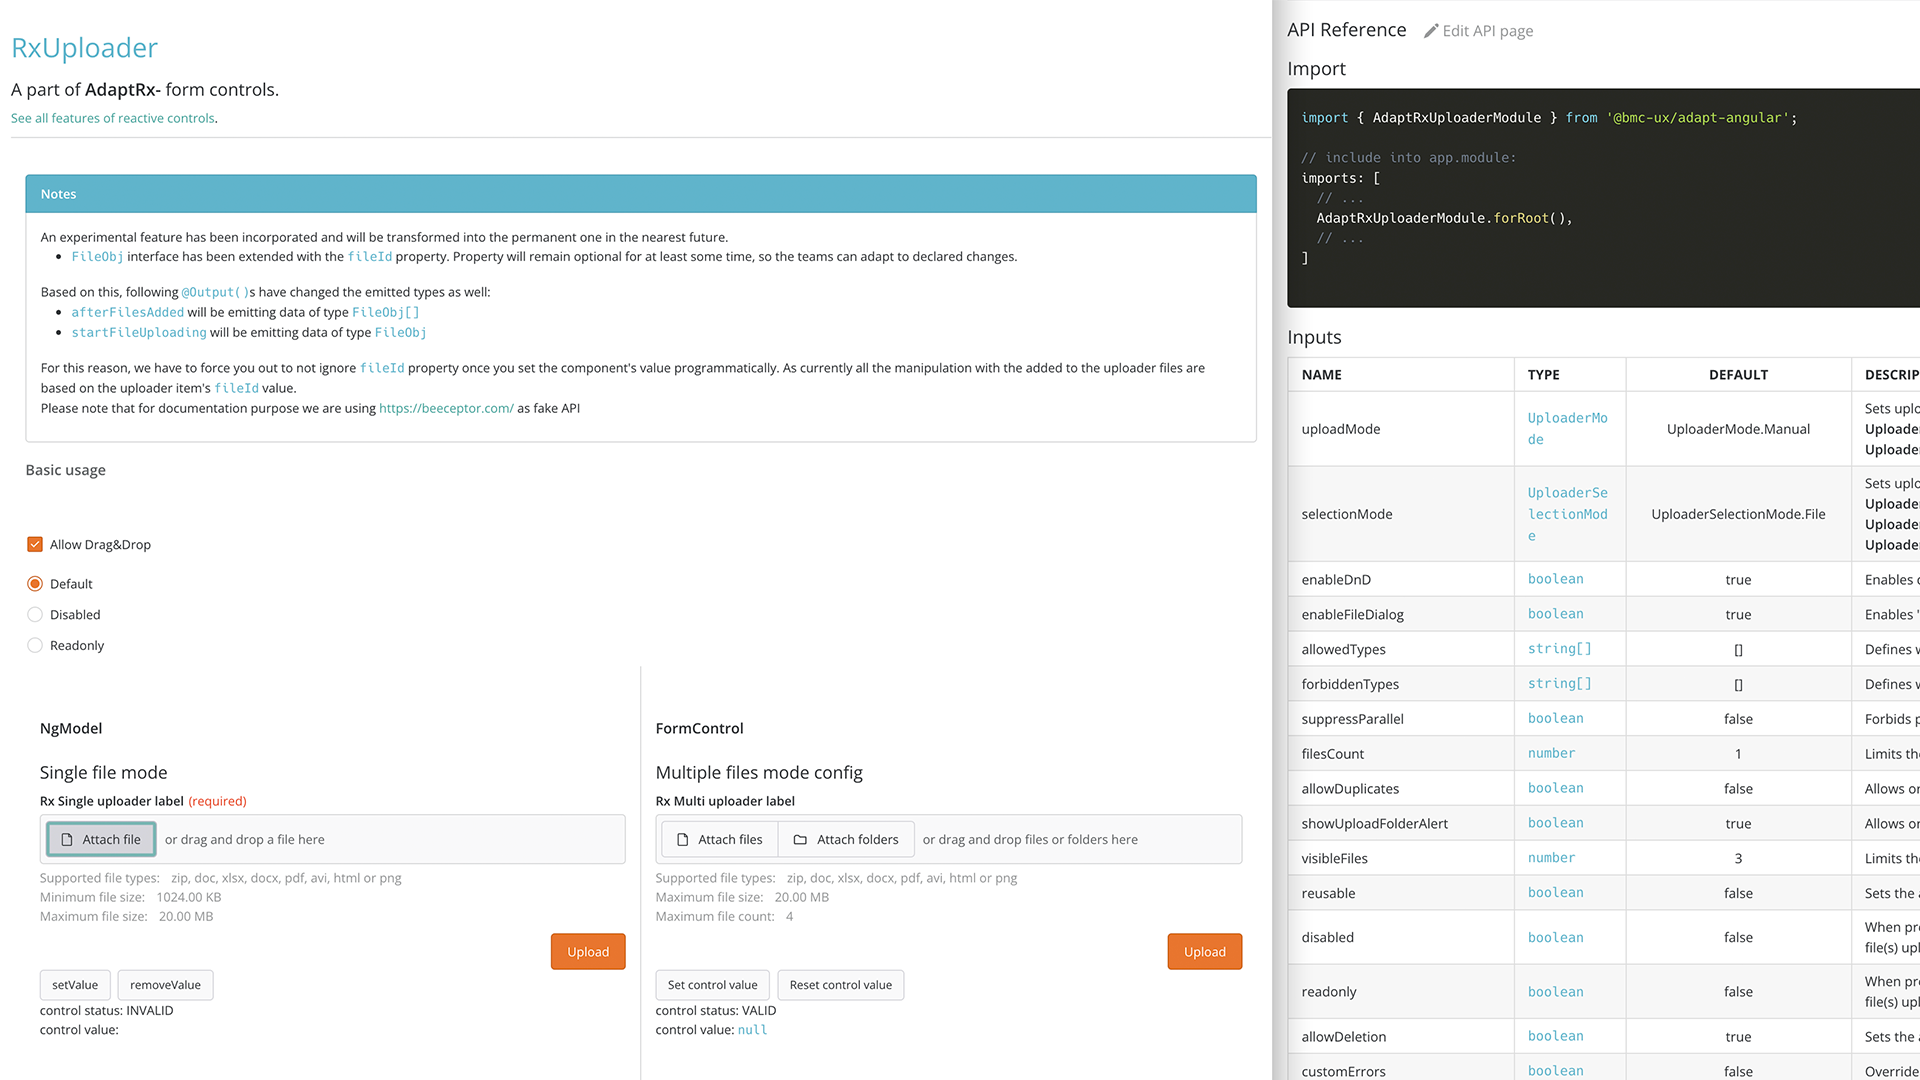Click the pencil Edit API page icon
1920x1080 pixels.
1431,31
